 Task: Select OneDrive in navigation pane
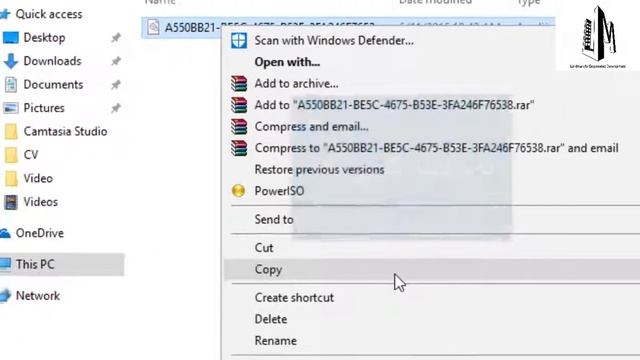click(40, 233)
